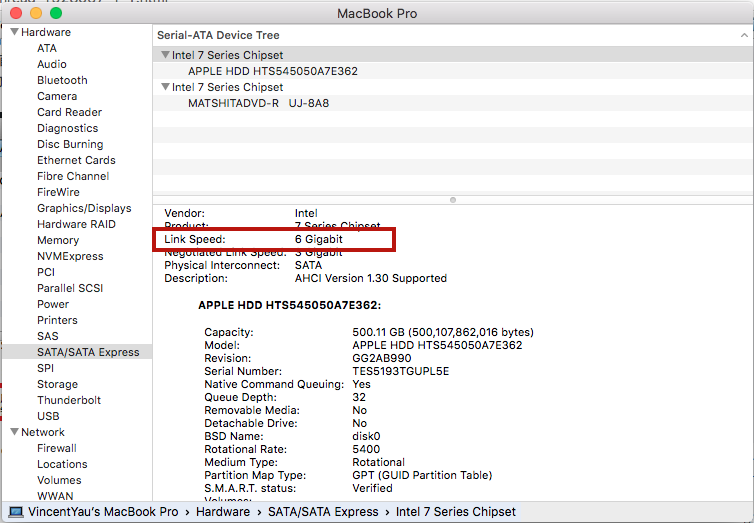Click the S.M.A.R.T. status Verified value

(x=372, y=488)
